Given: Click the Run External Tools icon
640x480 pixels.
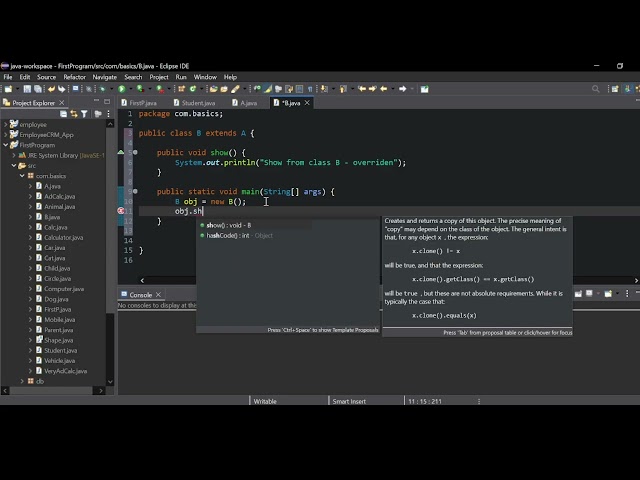Looking at the screenshot, I should tap(160, 89).
